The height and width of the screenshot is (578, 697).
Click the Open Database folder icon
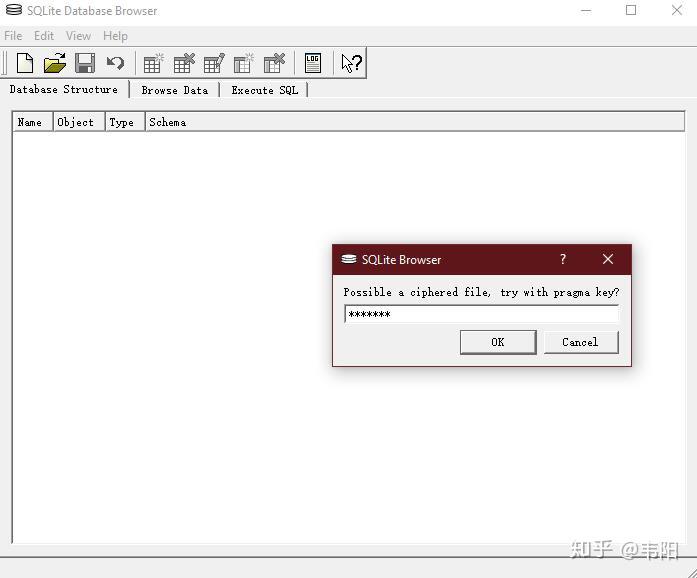pyautogui.click(x=55, y=63)
